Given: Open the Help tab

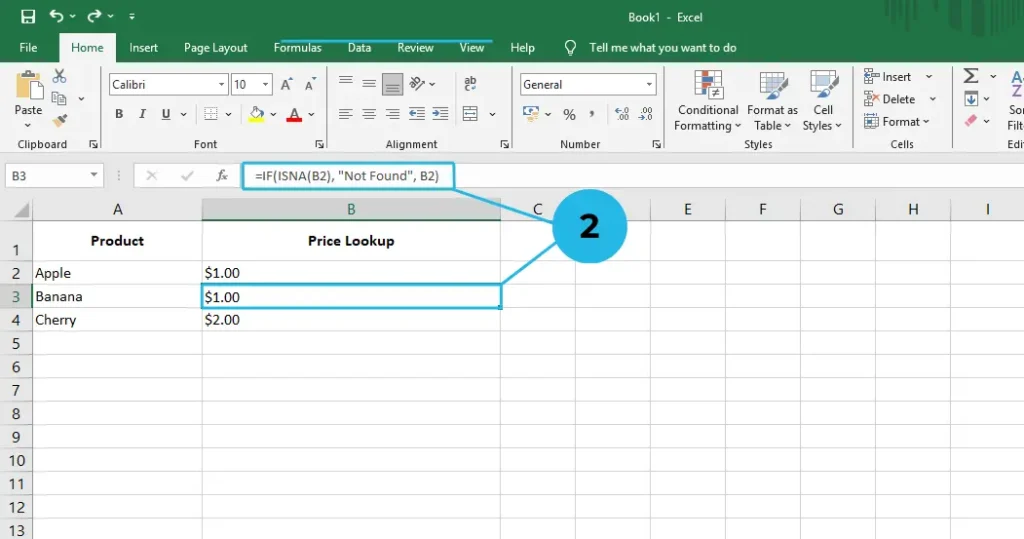Looking at the screenshot, I should [x=522, y=48].
